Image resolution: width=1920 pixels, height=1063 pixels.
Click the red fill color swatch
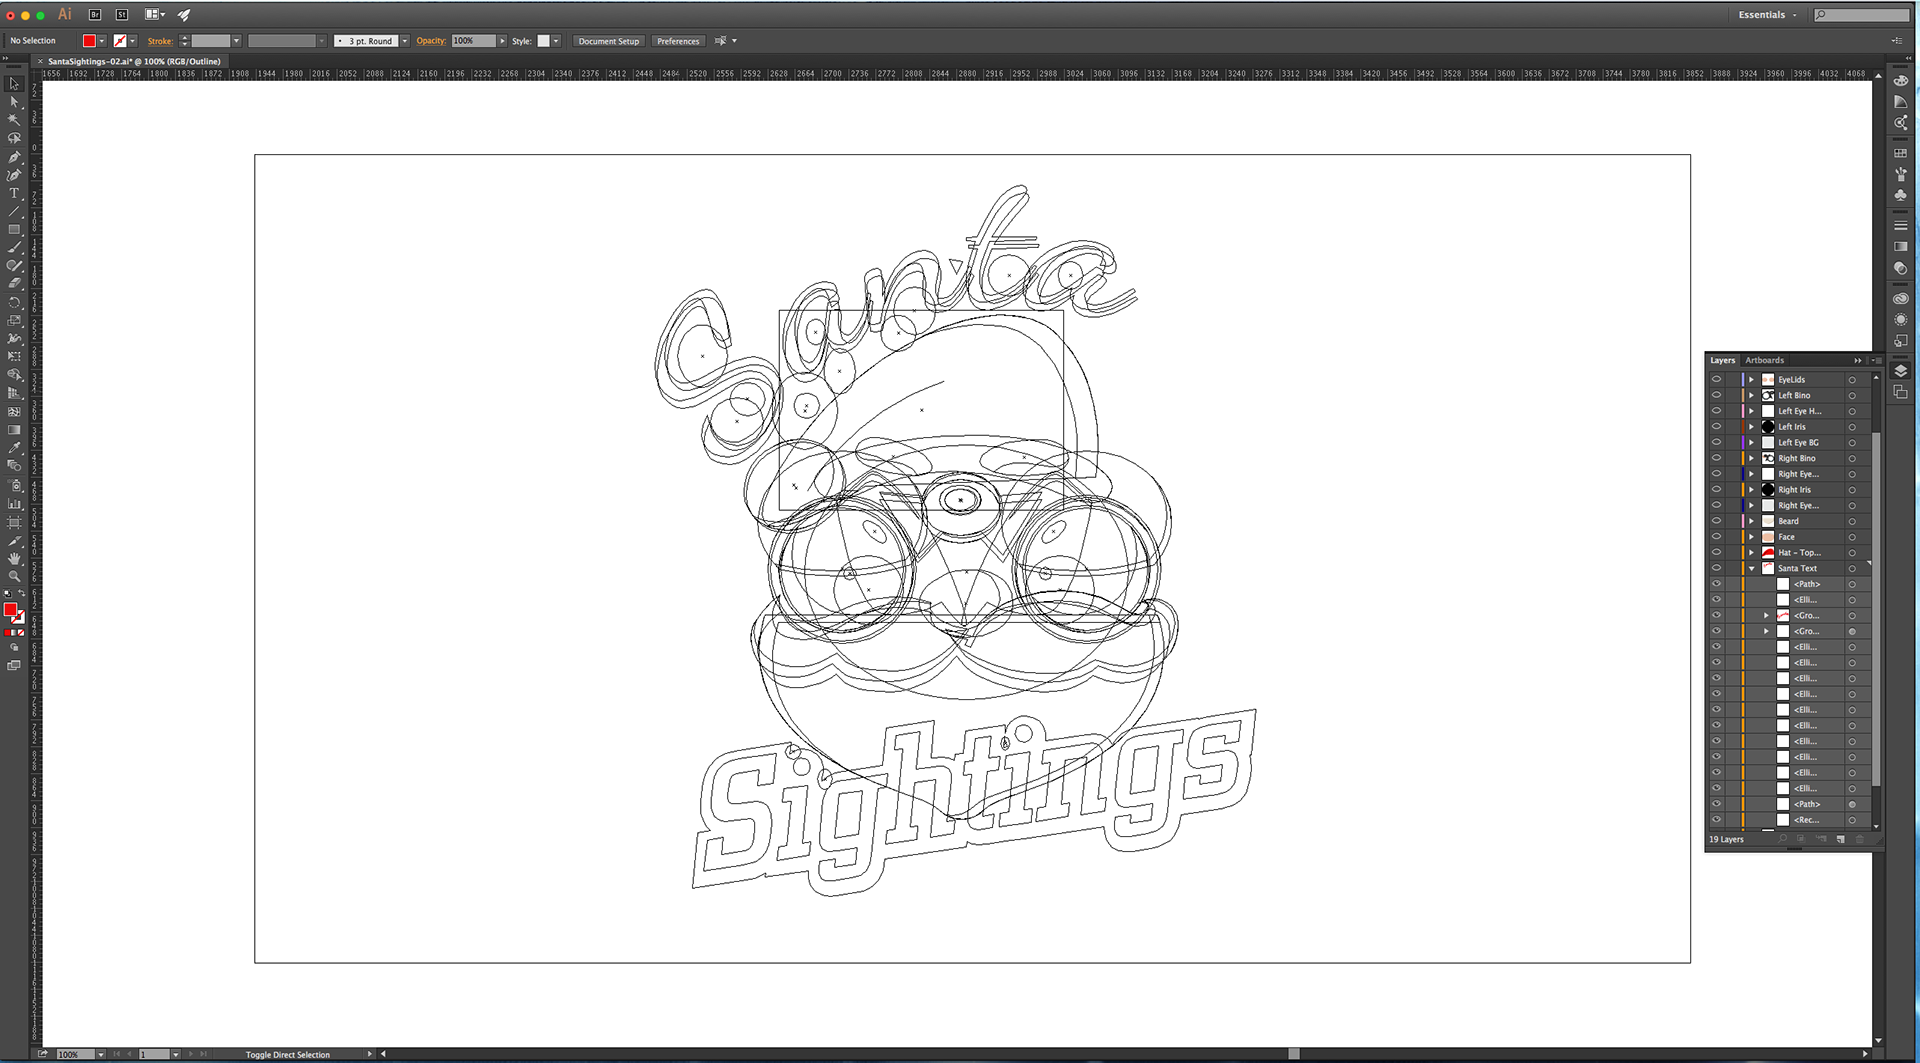click(89, 41)
